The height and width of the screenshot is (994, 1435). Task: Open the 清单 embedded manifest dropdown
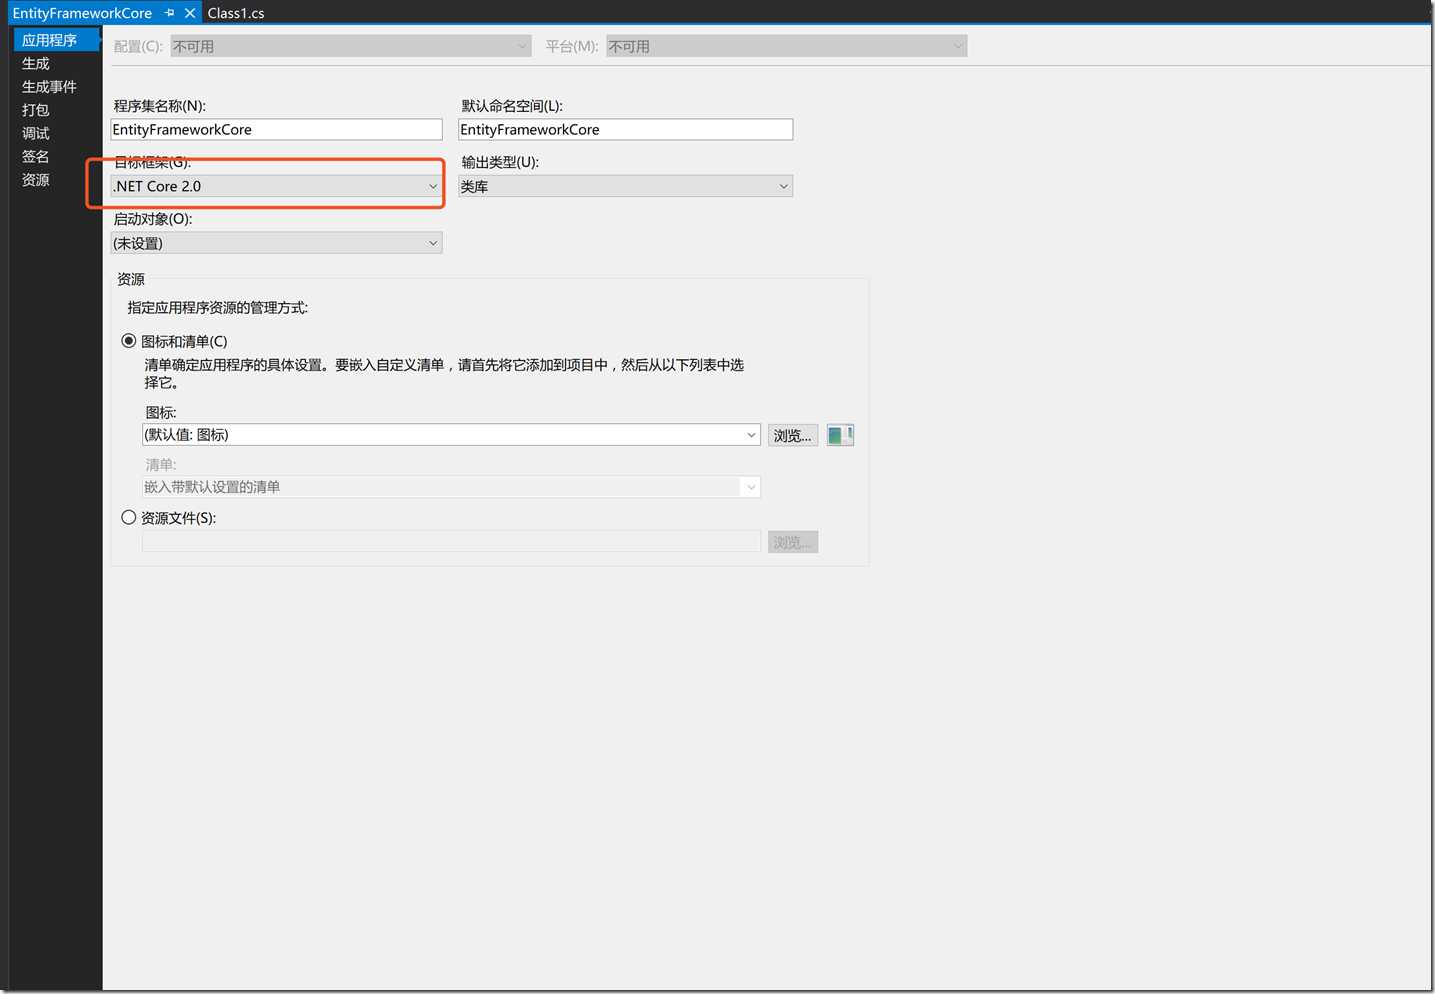451,487
